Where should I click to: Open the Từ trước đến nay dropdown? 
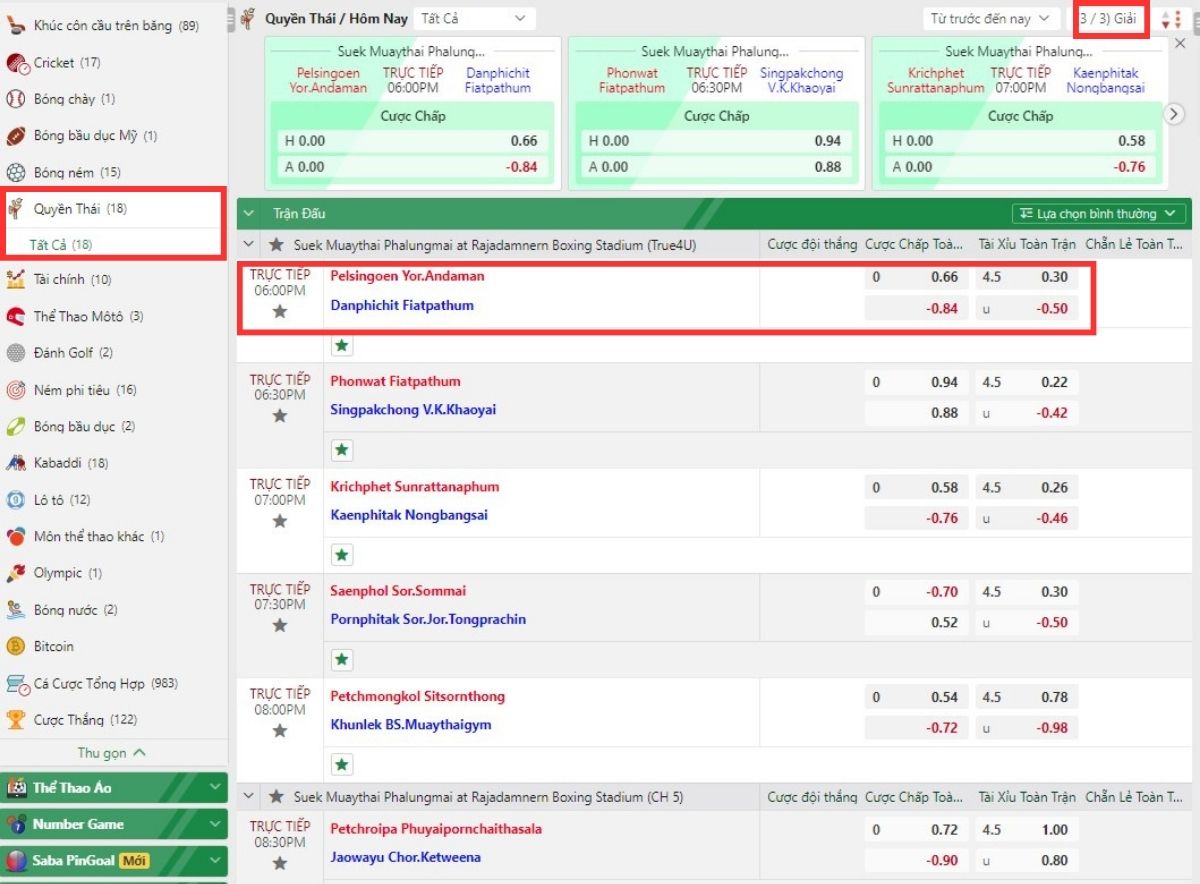pyautogui.click(x=989, y=19)
